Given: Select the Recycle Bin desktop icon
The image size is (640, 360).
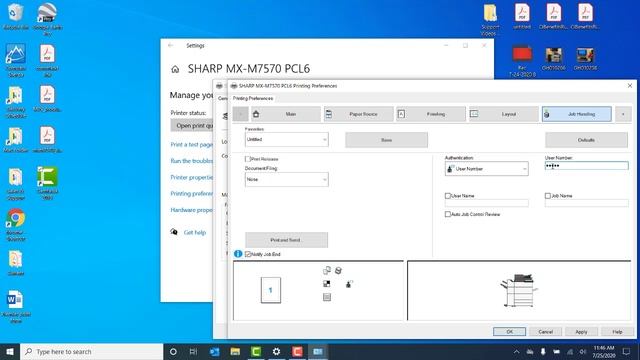Looking at the screenshot, I should coord(16,17).
